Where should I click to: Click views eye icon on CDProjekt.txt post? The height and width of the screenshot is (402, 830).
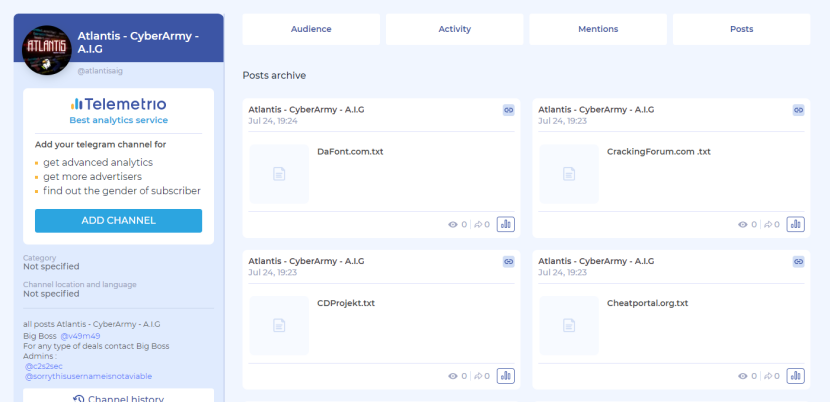(x=453, y=376)
